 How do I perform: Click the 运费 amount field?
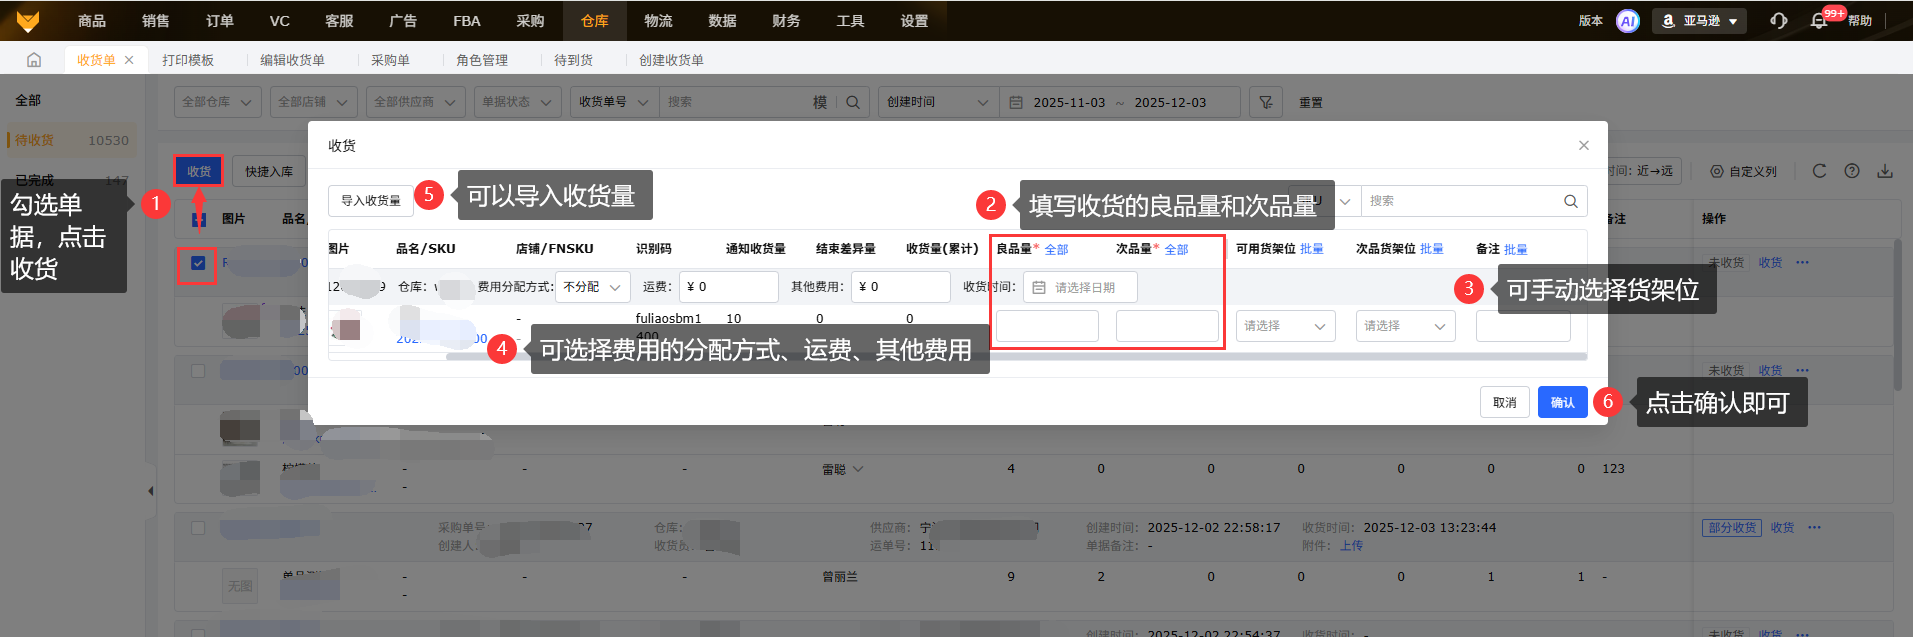pos(729,287)
